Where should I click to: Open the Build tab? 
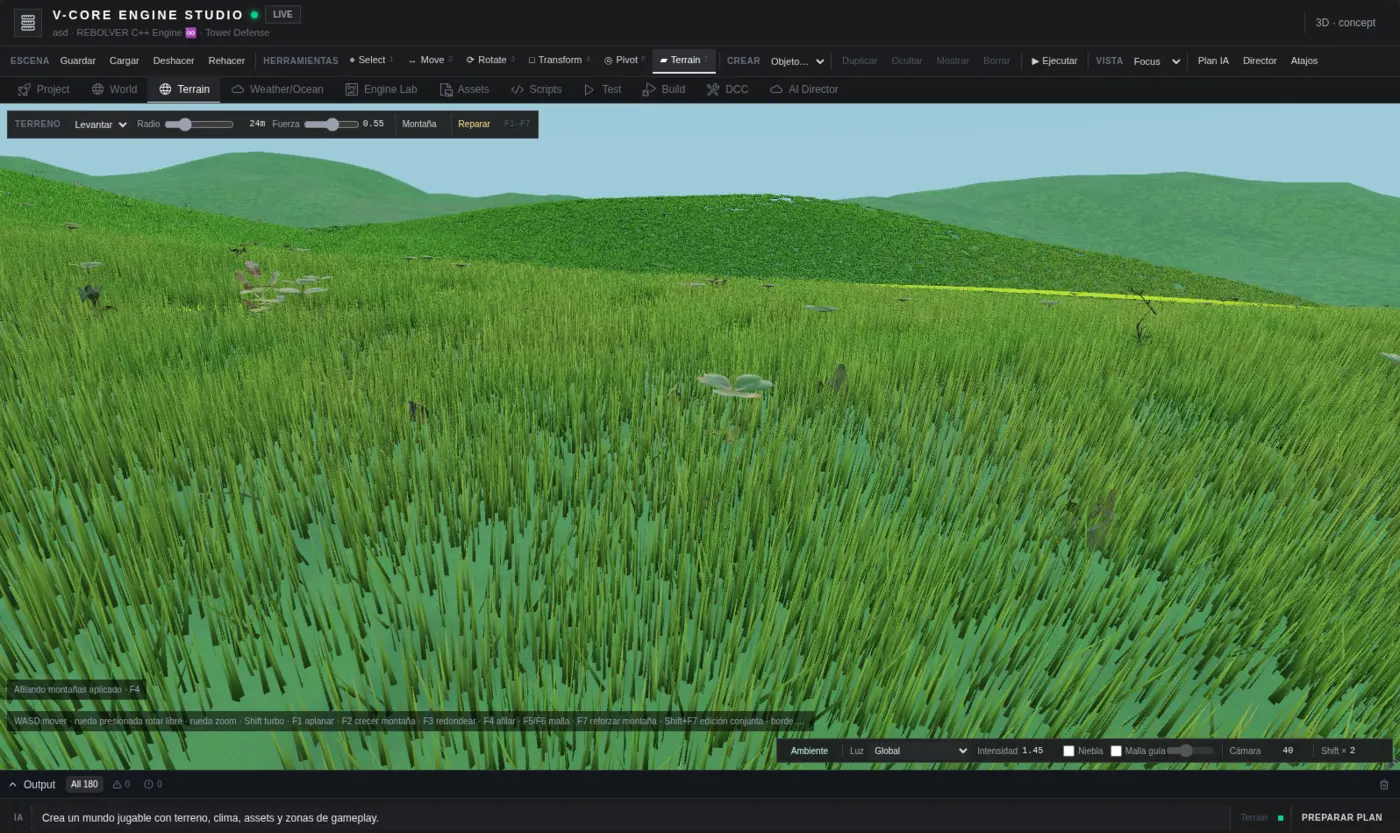coord(664,89)
